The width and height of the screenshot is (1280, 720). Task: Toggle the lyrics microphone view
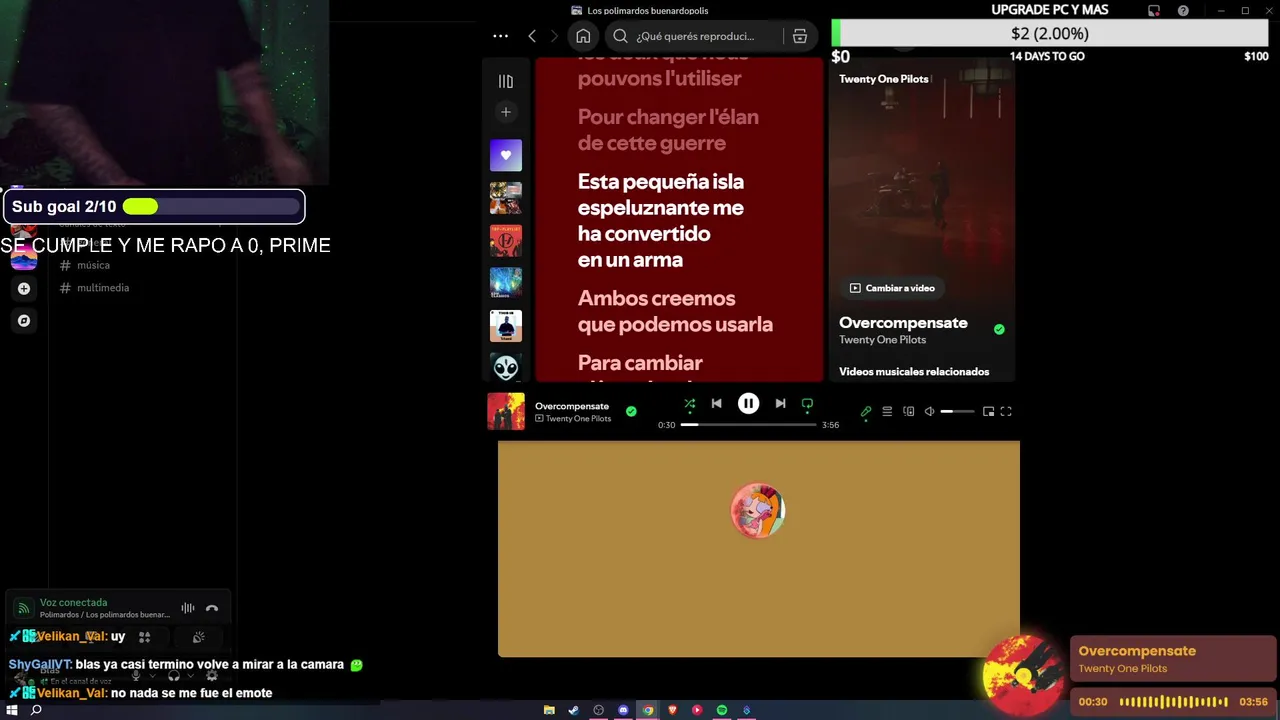(866, 411)
